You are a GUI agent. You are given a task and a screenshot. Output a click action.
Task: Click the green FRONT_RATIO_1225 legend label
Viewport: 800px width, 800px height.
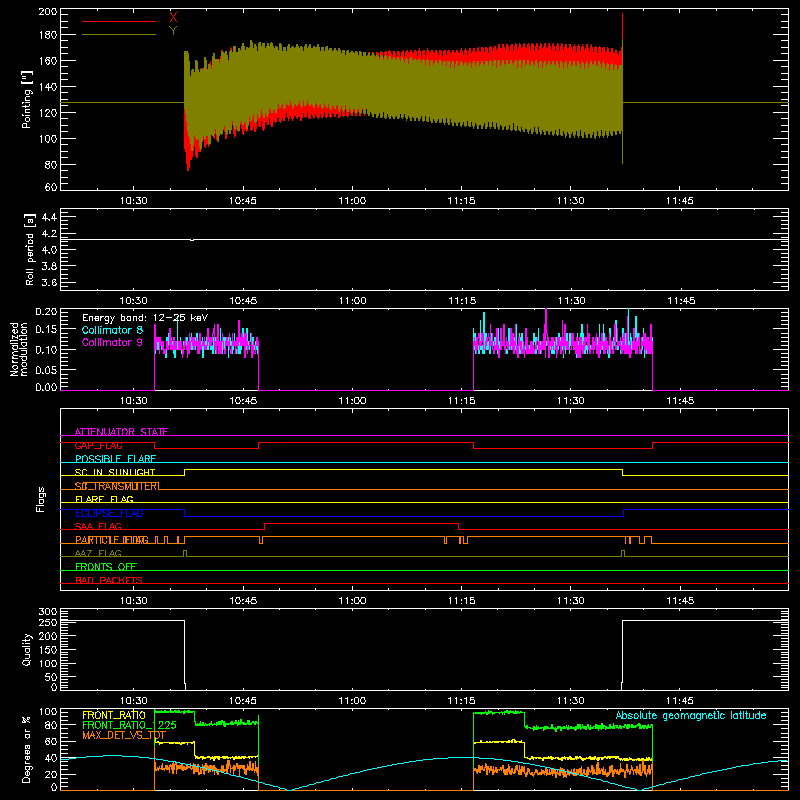[129, 725]
